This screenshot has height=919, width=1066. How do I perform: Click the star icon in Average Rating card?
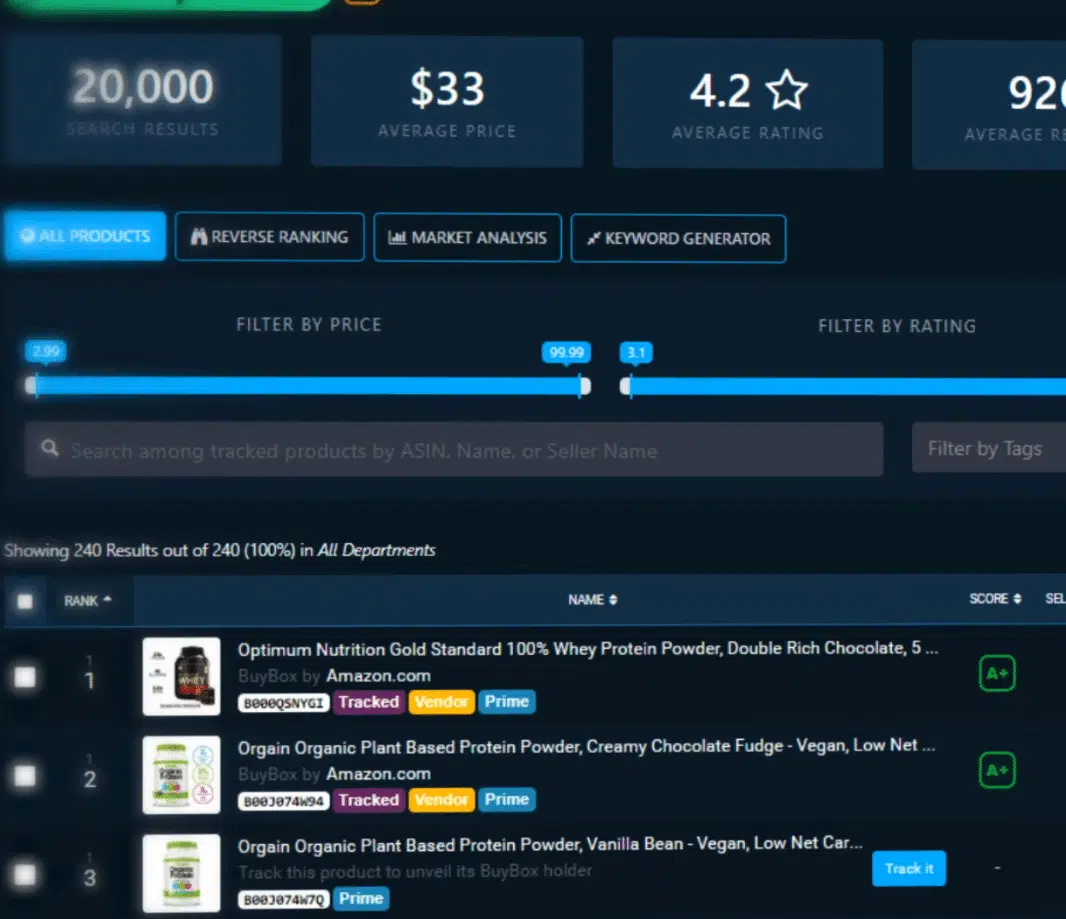pyautogui.click(x=786, y=92)
